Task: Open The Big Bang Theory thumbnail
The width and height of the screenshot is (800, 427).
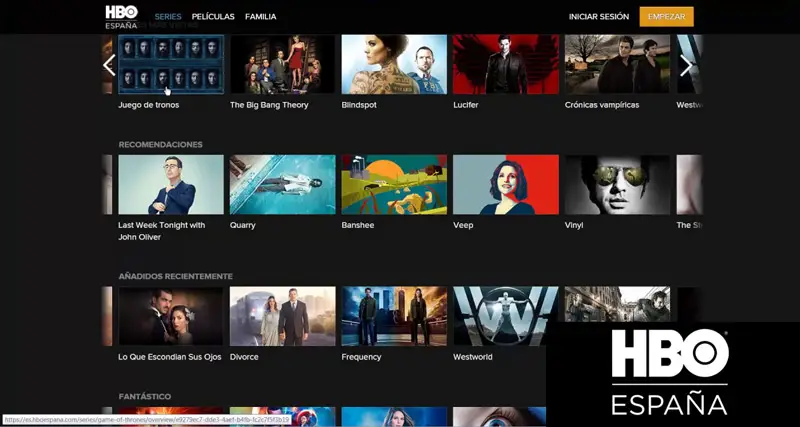Action: pos(283,64)
